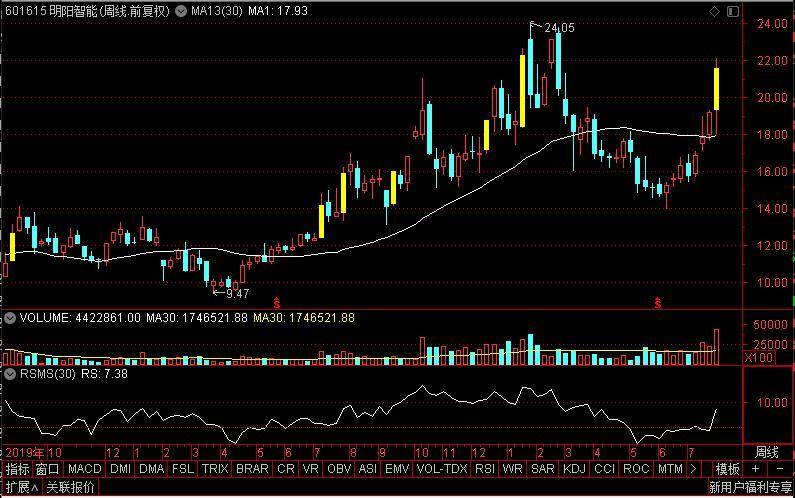Viewport: 795px width, 498px height.
Task: Click the diamond icon at chart top-right
Action: tap(714, 11)
